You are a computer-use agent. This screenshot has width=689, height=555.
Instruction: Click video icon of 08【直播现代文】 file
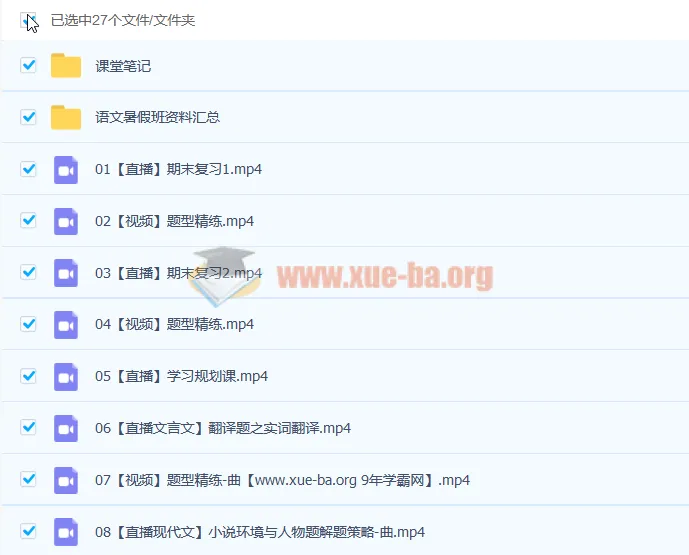[x=66, y=532]
